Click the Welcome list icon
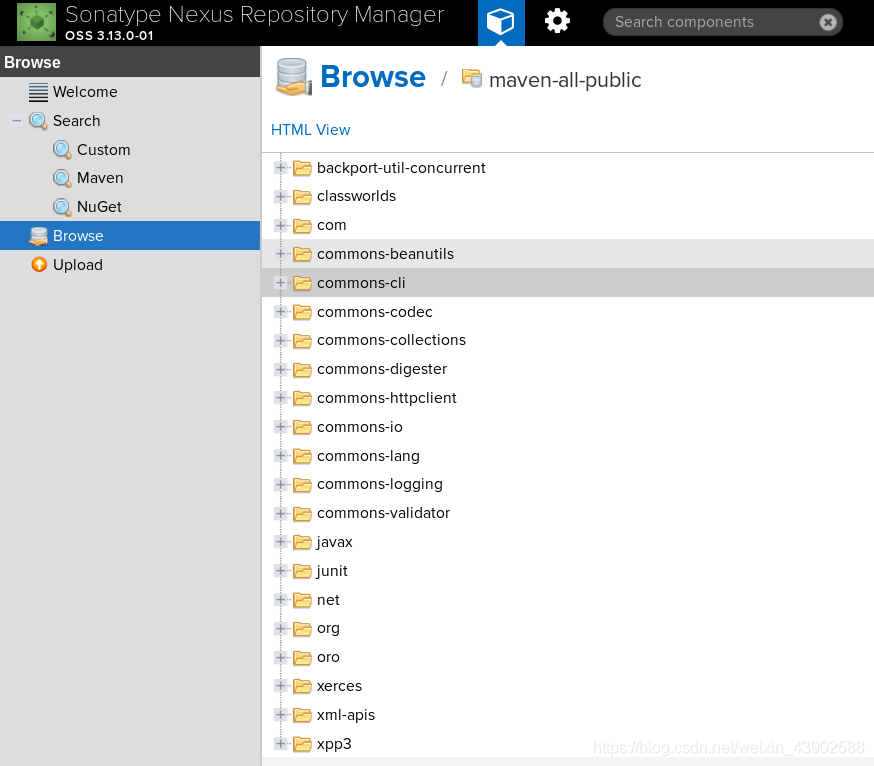Screen dimensions: 874x766 (x=38, y=92)
